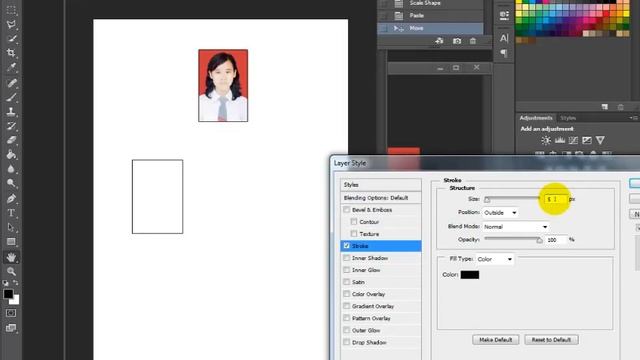
Task: Enable Drop Shadow checkbox
Action: (x=347, y=342)
